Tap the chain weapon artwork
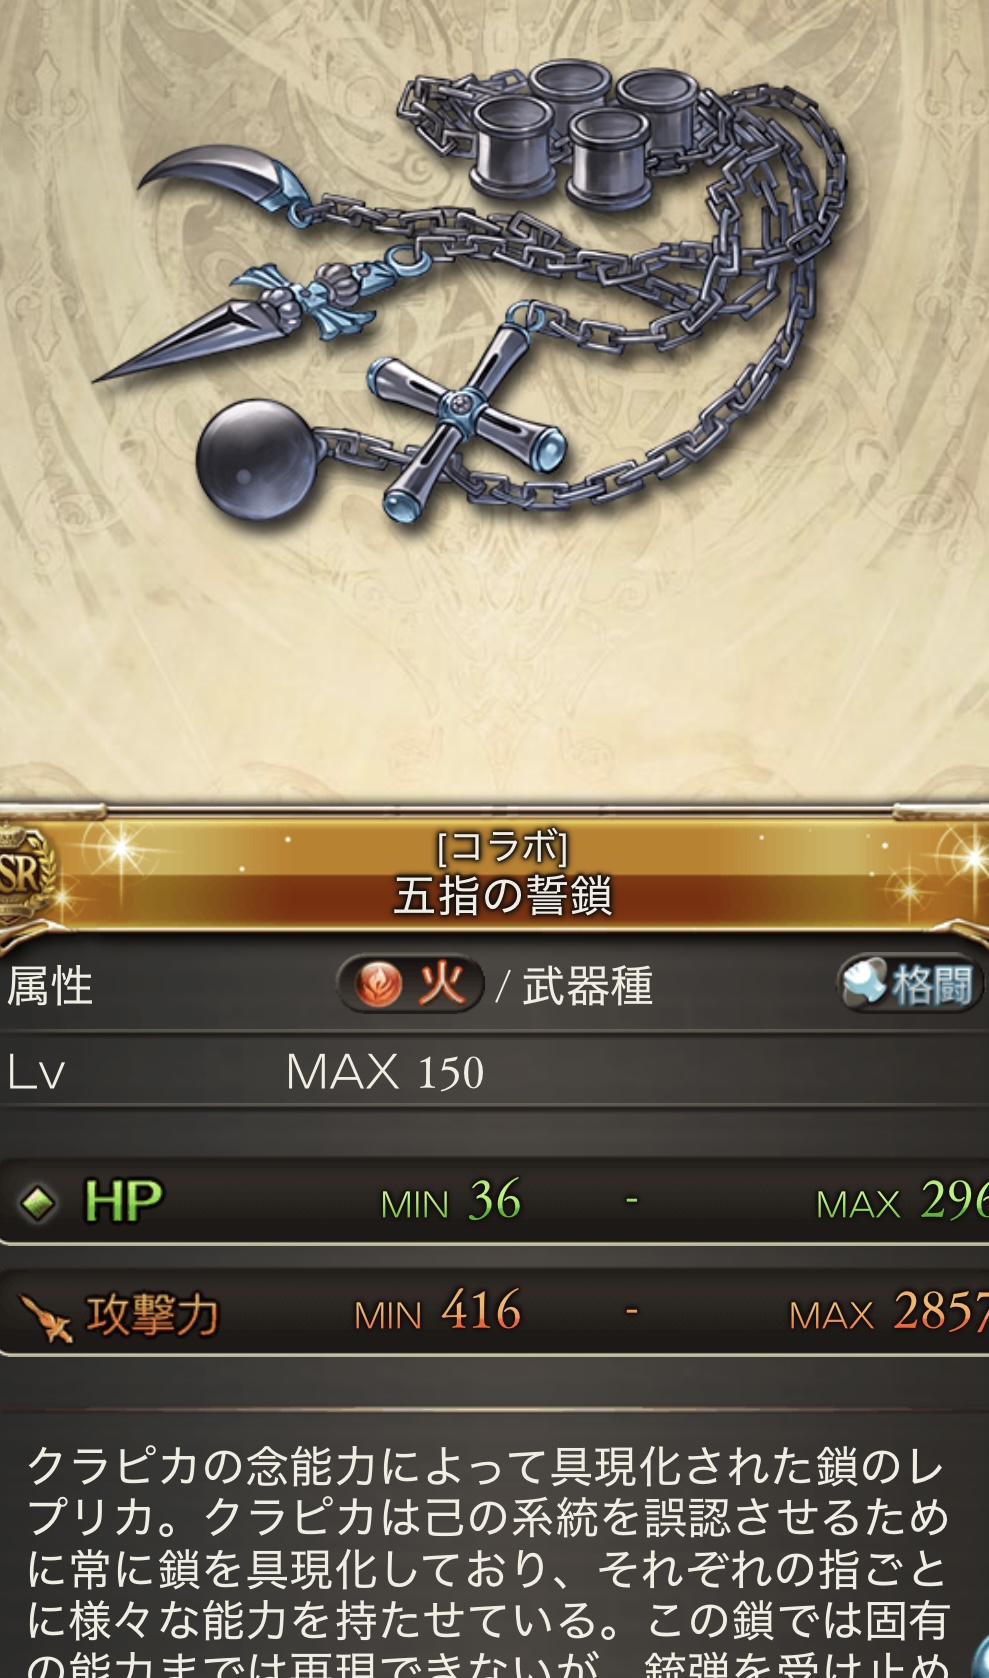 470,290
